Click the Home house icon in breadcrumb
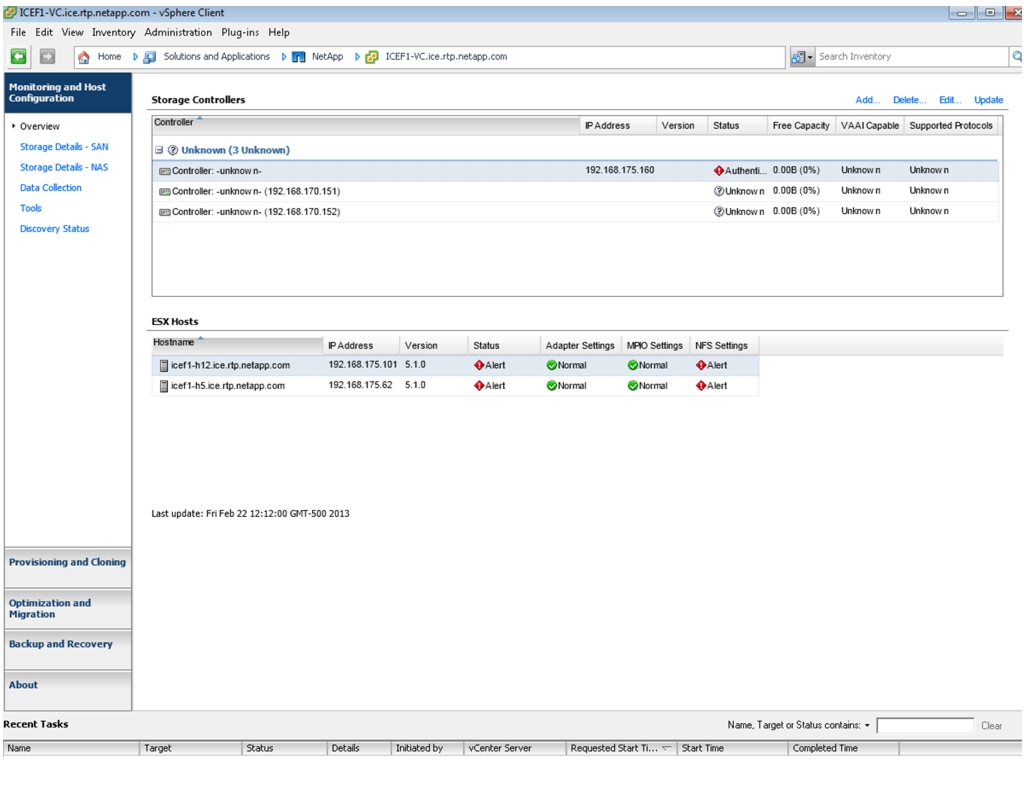The image size is (1024, 802). click(x=84, y=57)
